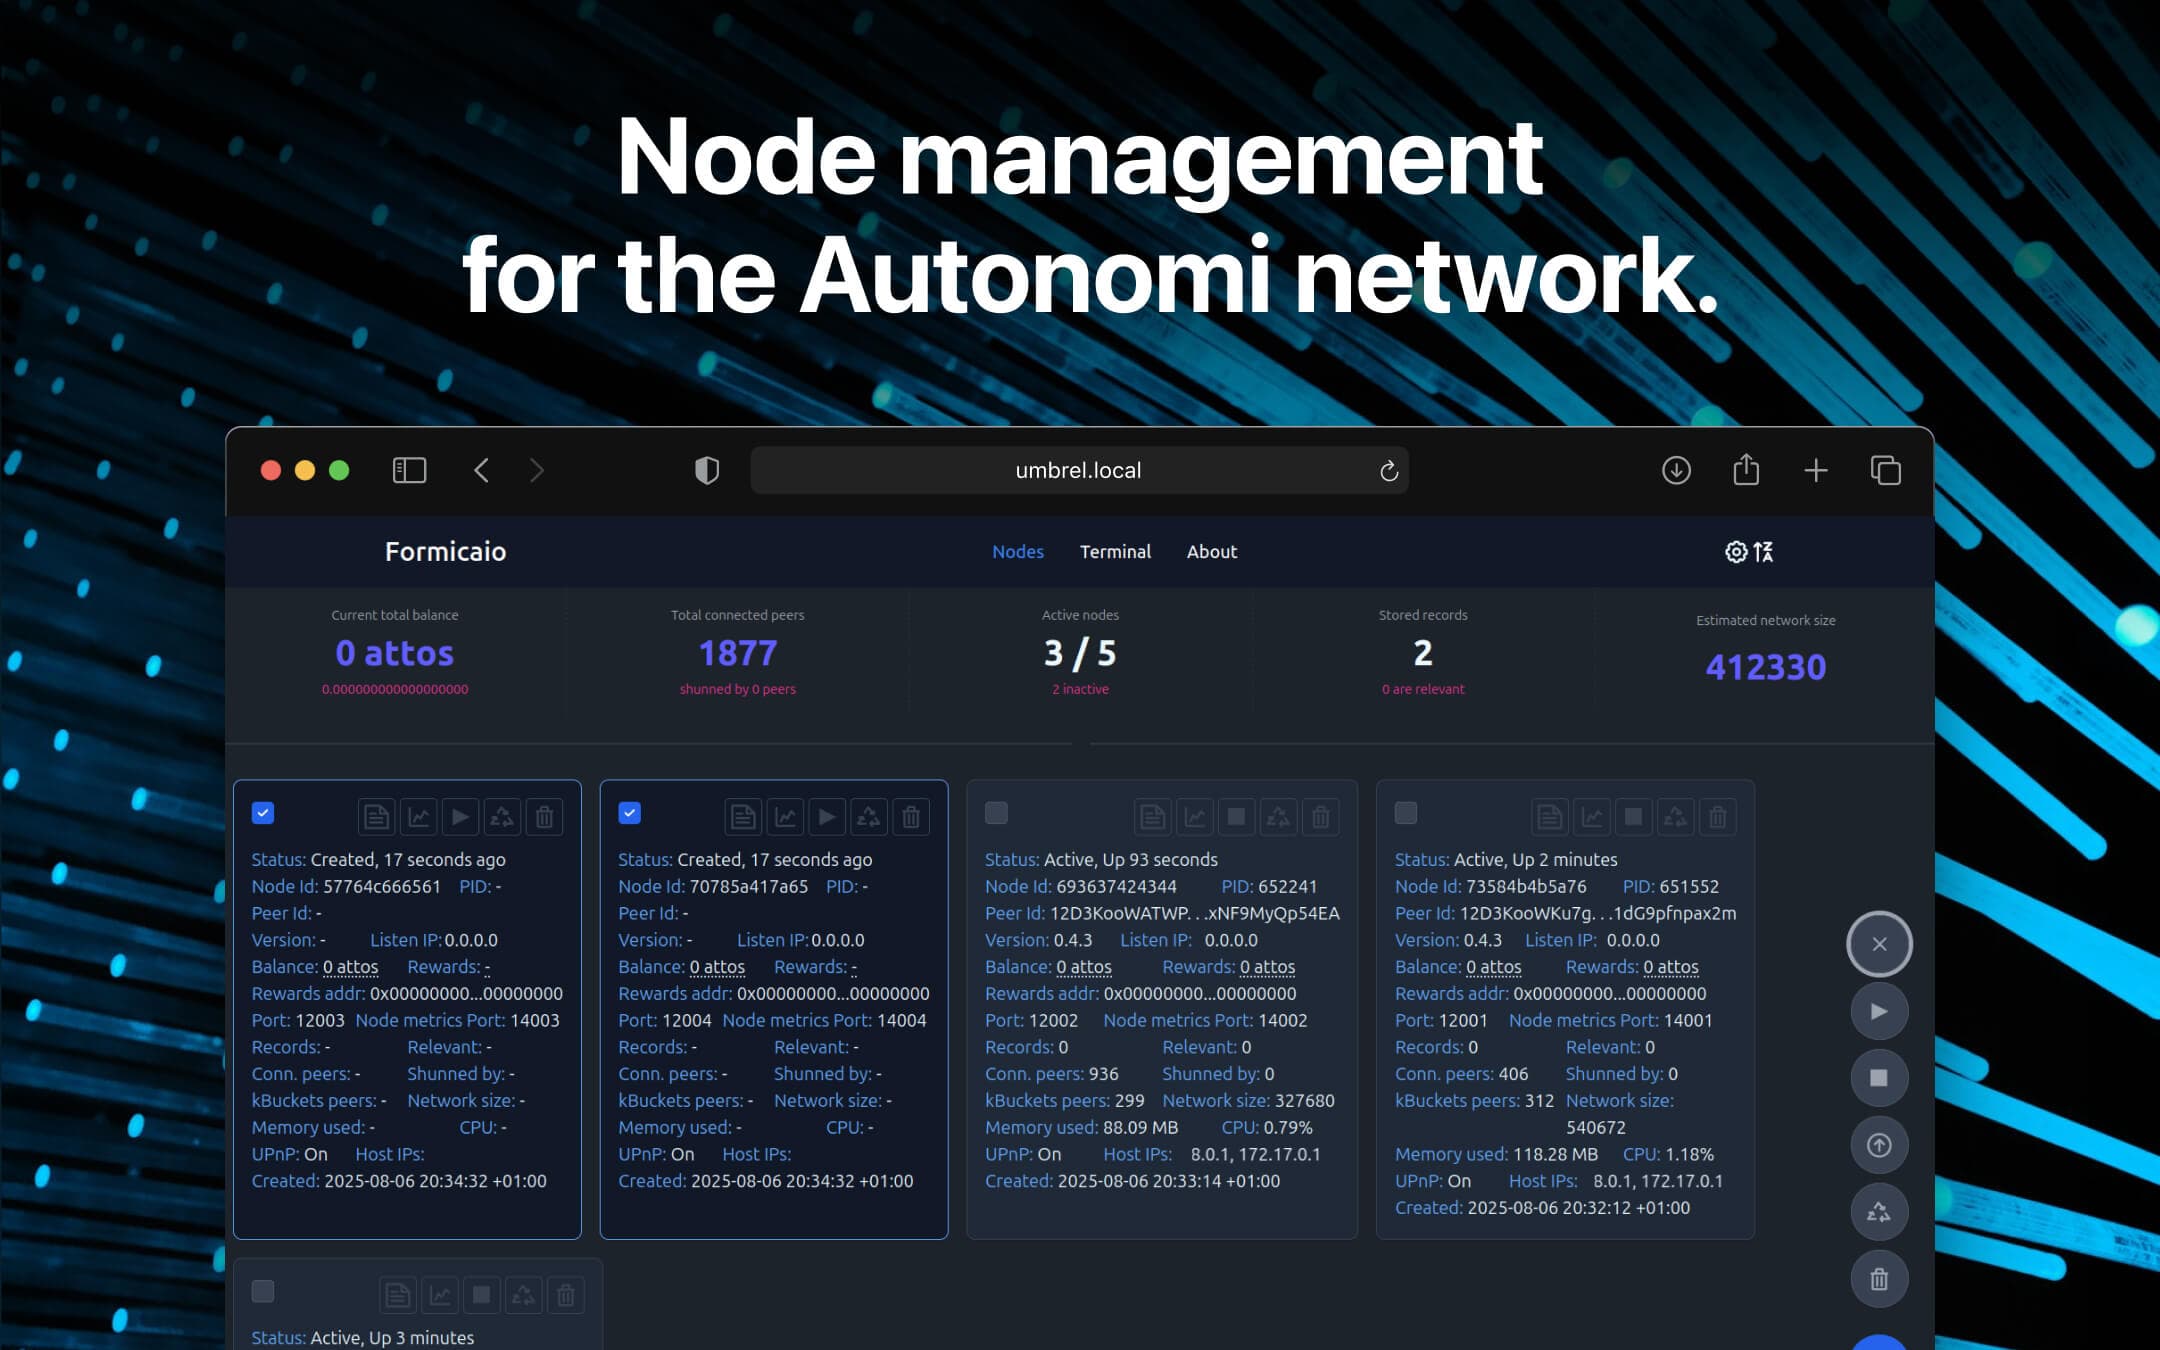This screenshot has width=2160, height=1350.
Task: Upgrade selected nodes via floating upgrade arrow
Action: [x=1879, y=1145]
